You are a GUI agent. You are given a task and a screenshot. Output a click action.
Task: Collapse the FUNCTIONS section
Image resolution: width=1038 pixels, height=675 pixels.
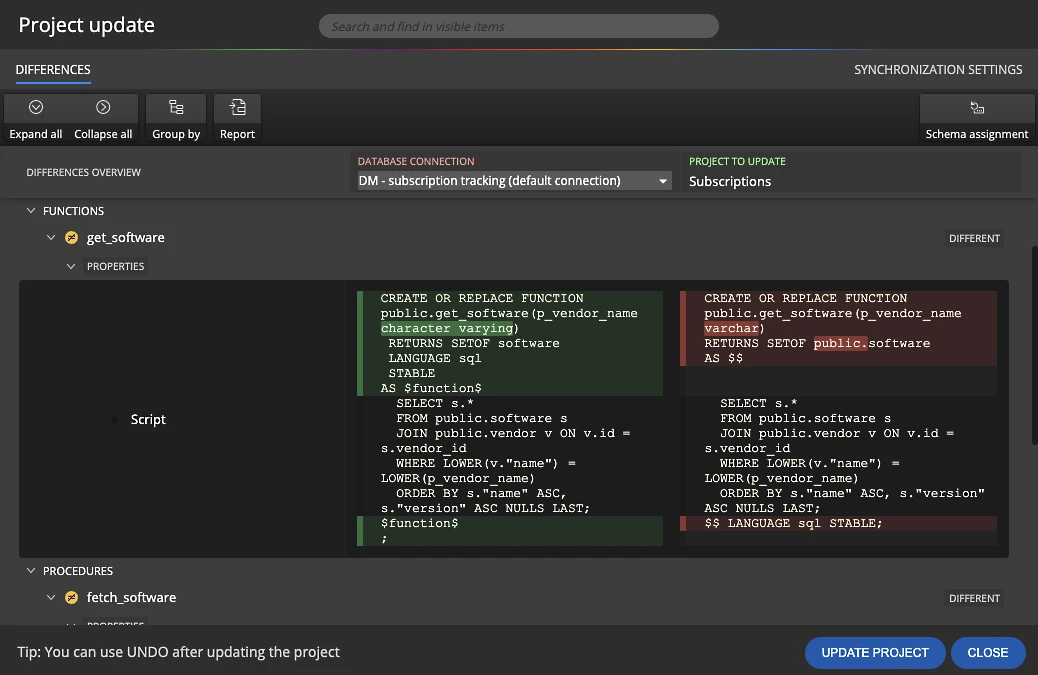coord(30,210)
